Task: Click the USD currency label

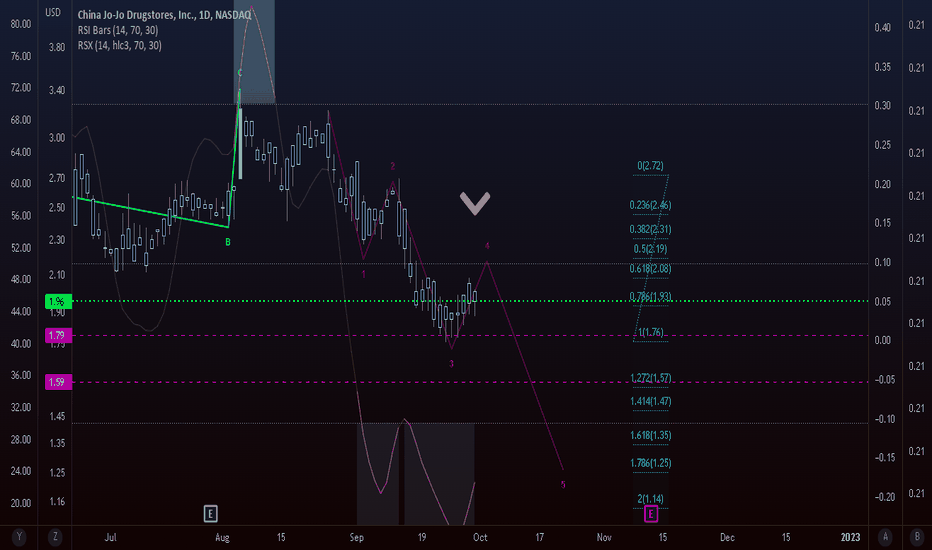Action: [53, 12]
